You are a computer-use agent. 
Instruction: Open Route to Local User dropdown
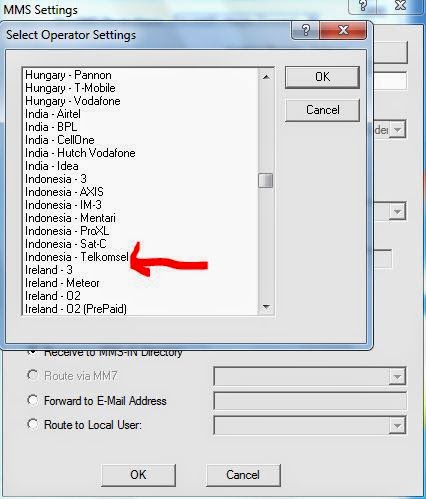(x=397, y=425)
